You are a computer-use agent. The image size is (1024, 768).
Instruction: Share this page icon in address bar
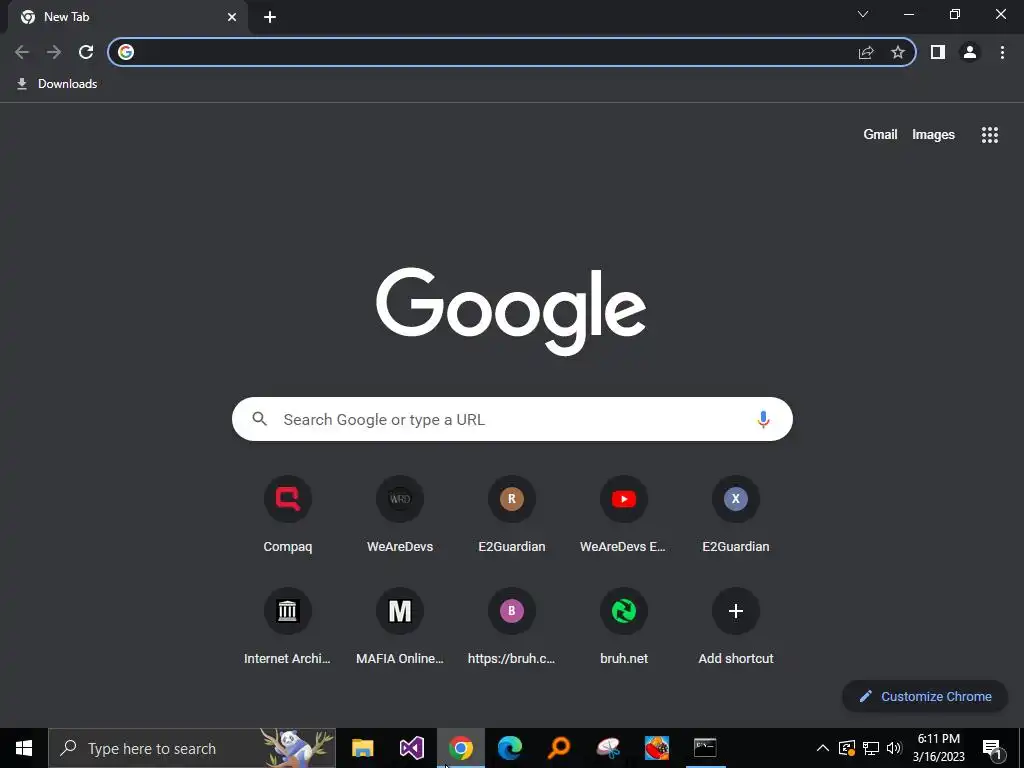coord(866,52)
